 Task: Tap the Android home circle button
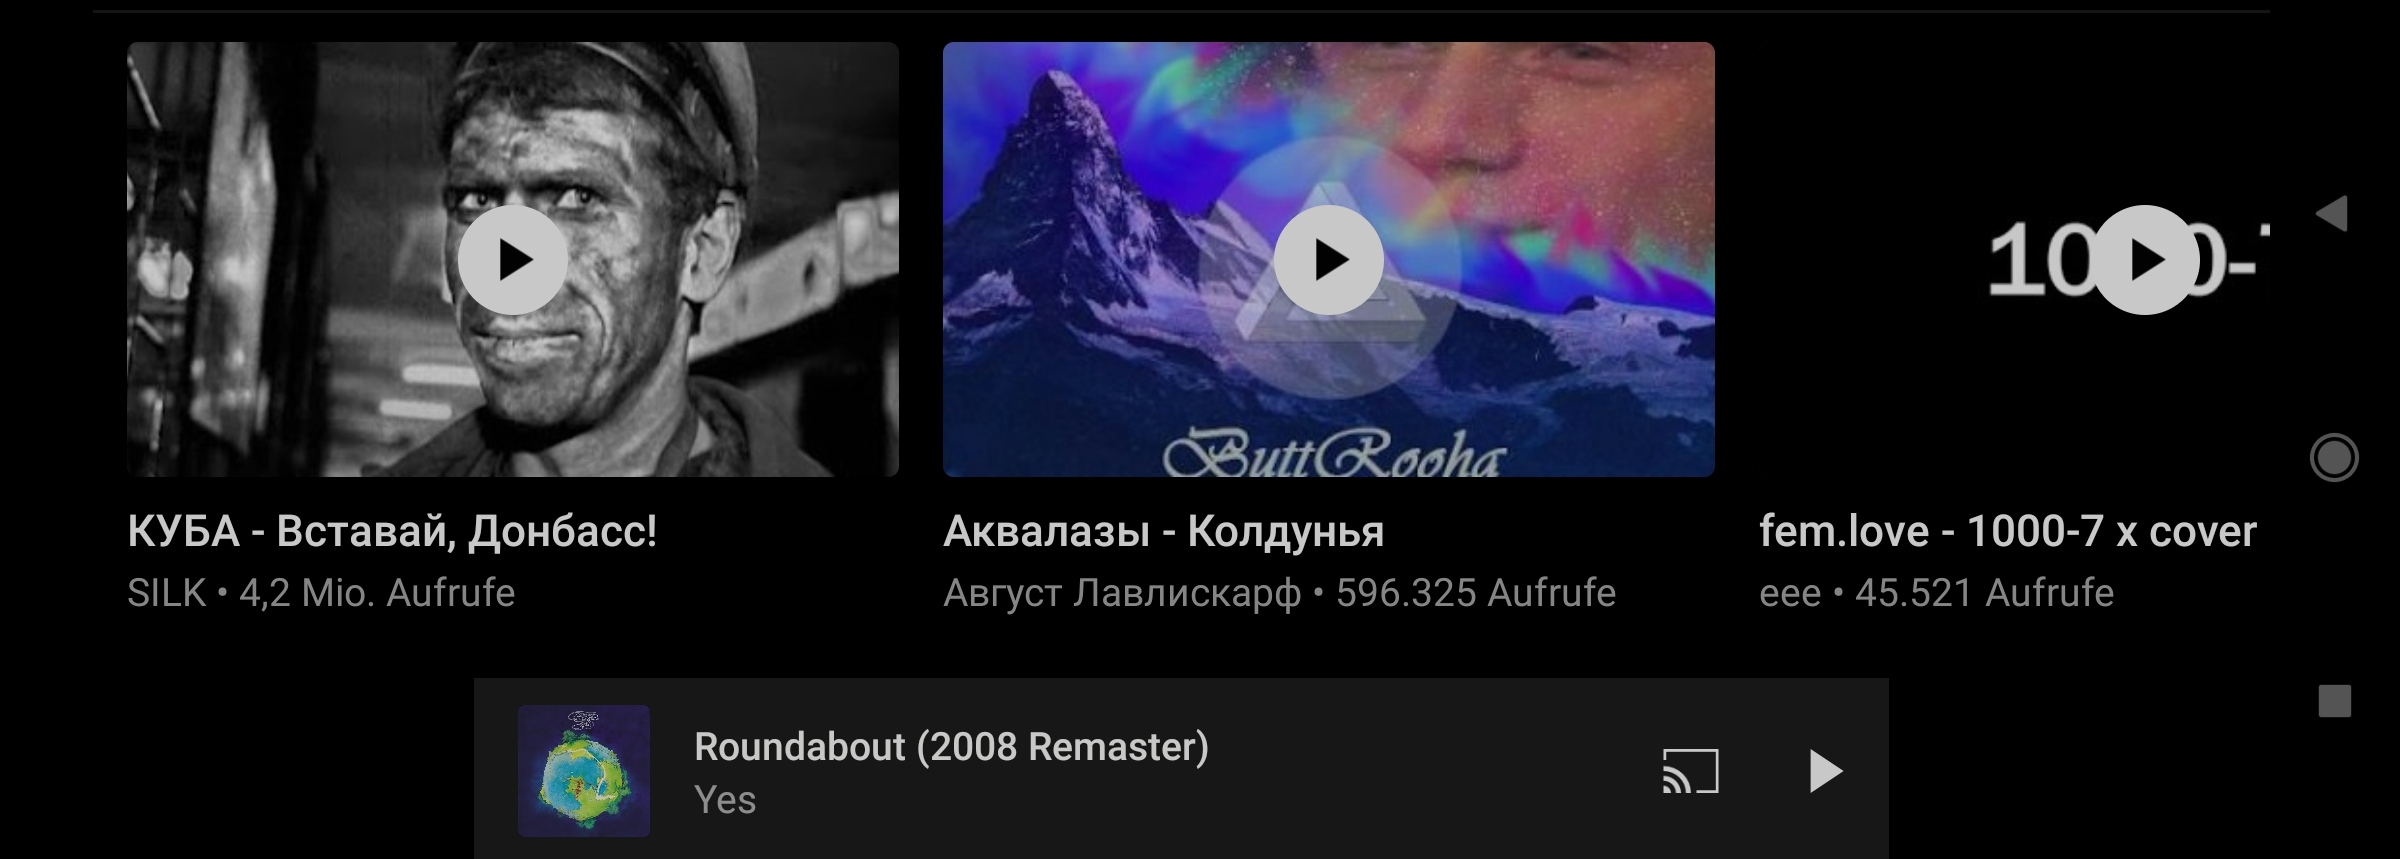[x=2334, y=458]
